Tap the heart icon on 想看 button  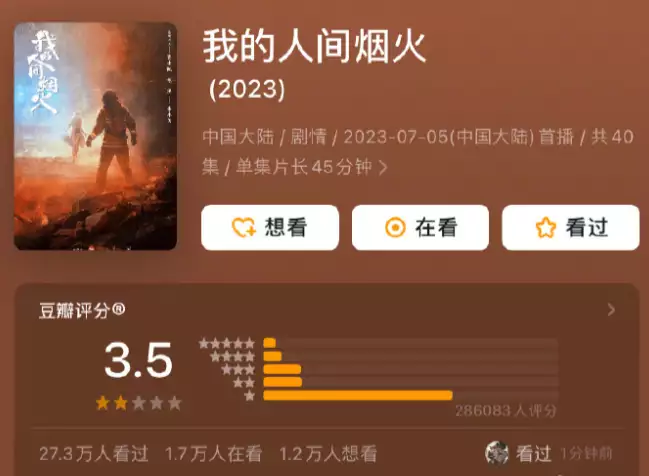click(x=243, y=228)
